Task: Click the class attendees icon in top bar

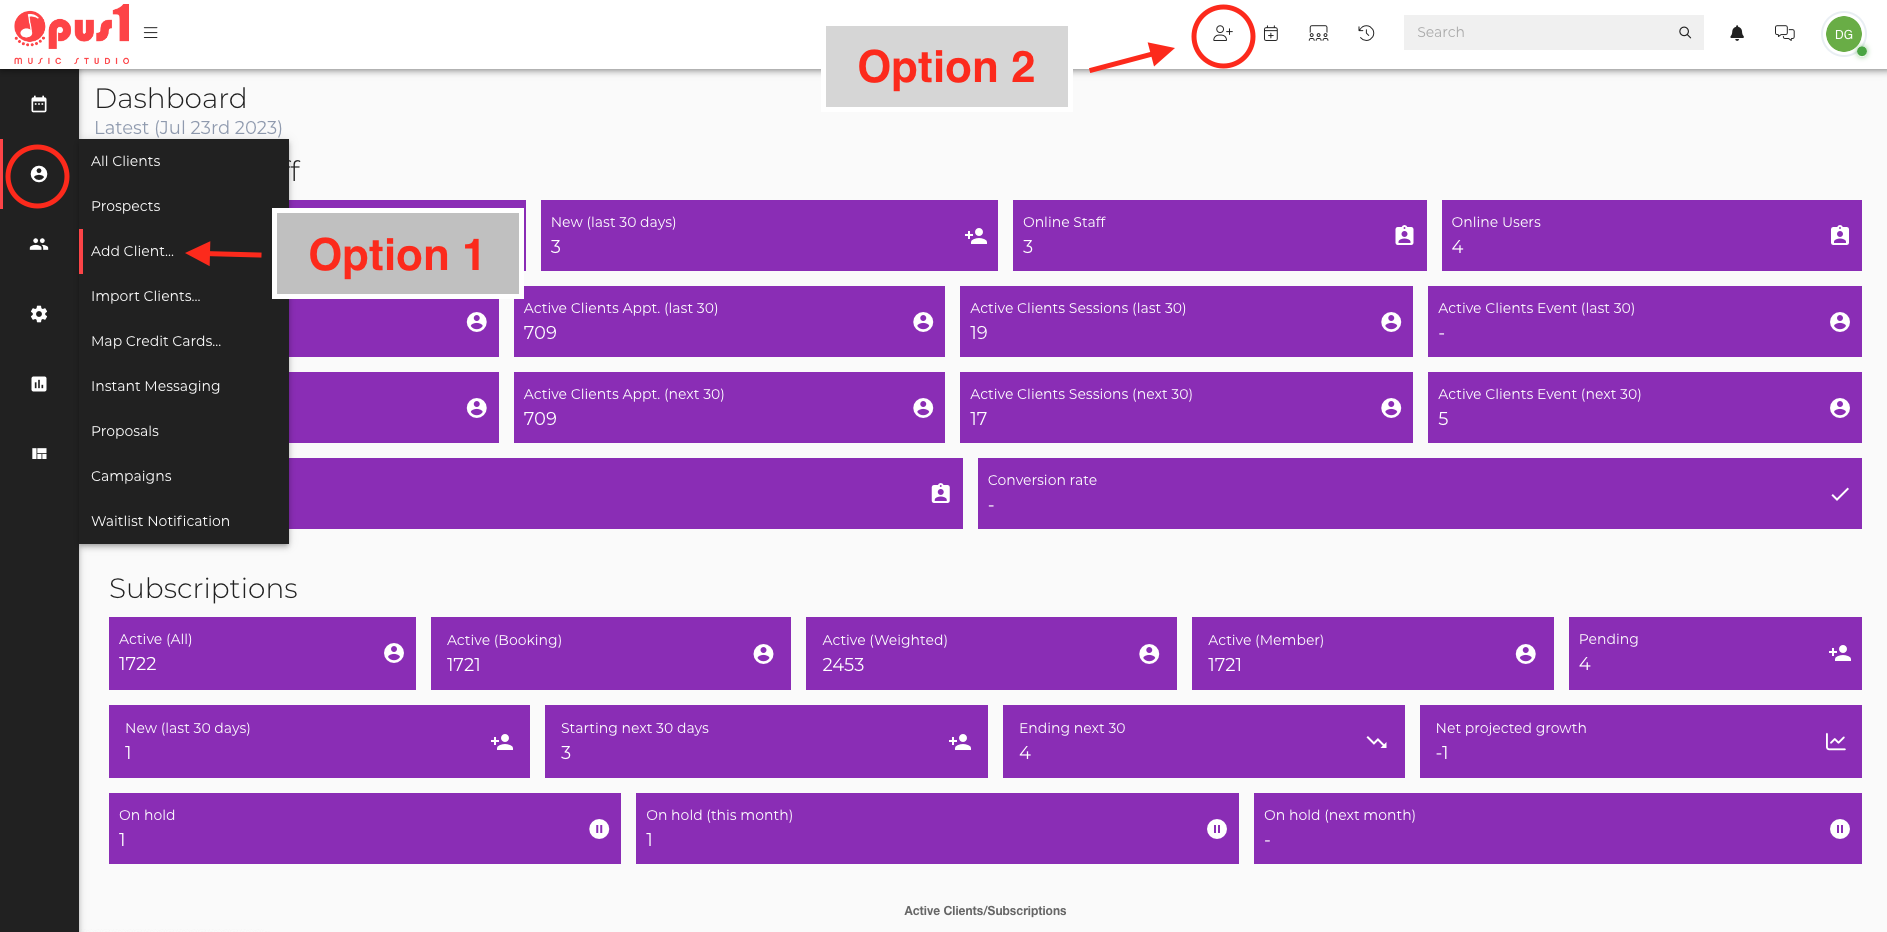Action: [x=1319, y=33]
